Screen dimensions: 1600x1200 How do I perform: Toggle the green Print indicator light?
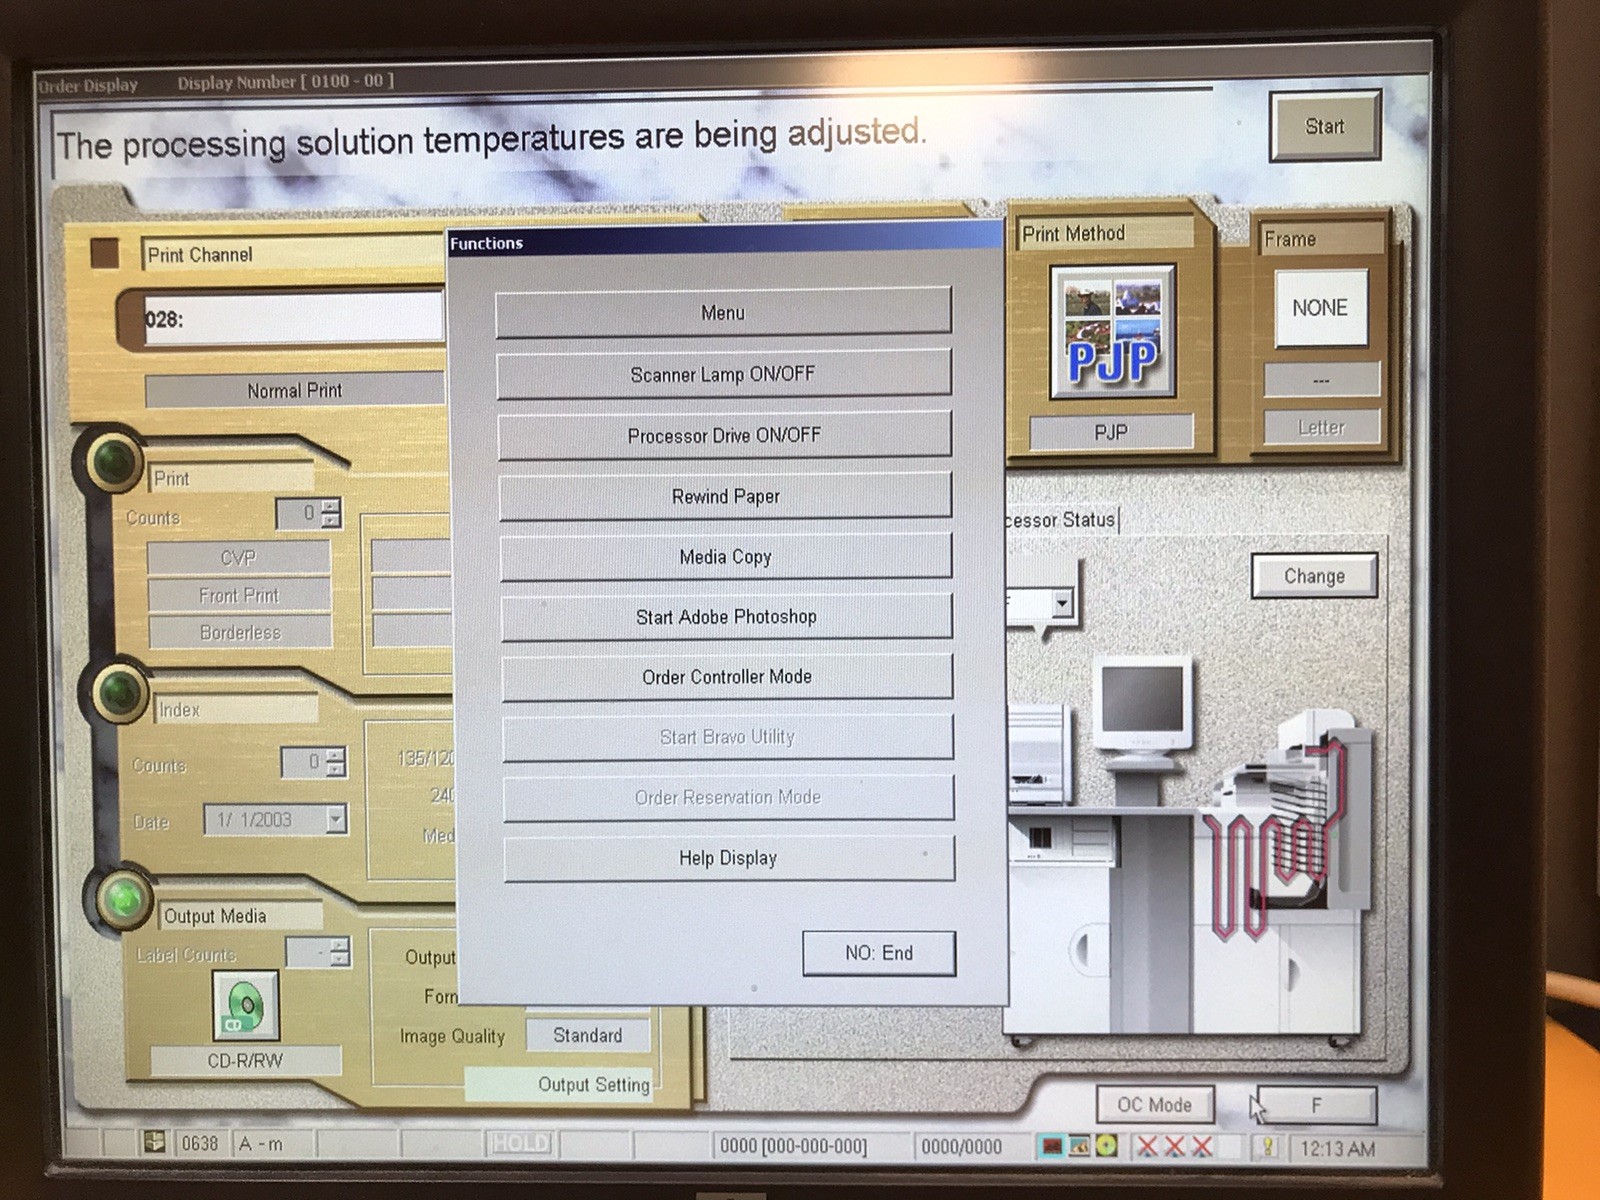[114, 462]
